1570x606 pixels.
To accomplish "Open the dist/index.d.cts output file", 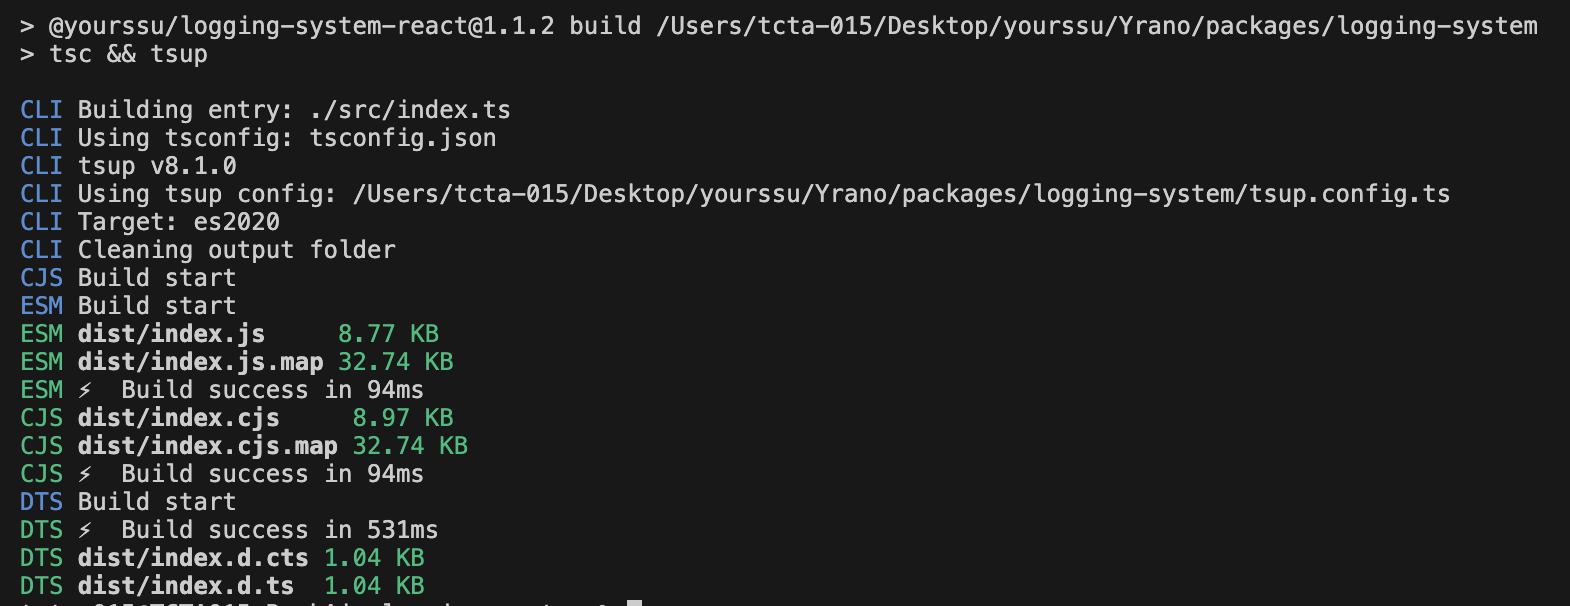I will (193, 558).
